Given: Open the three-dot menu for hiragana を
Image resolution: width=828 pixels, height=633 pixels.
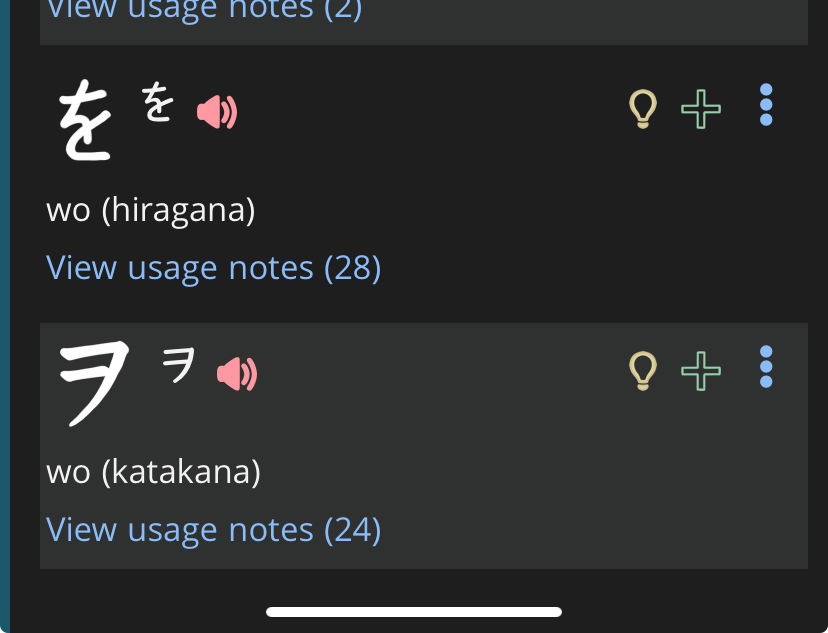Looking at the screenshot, I should (766, 105).
